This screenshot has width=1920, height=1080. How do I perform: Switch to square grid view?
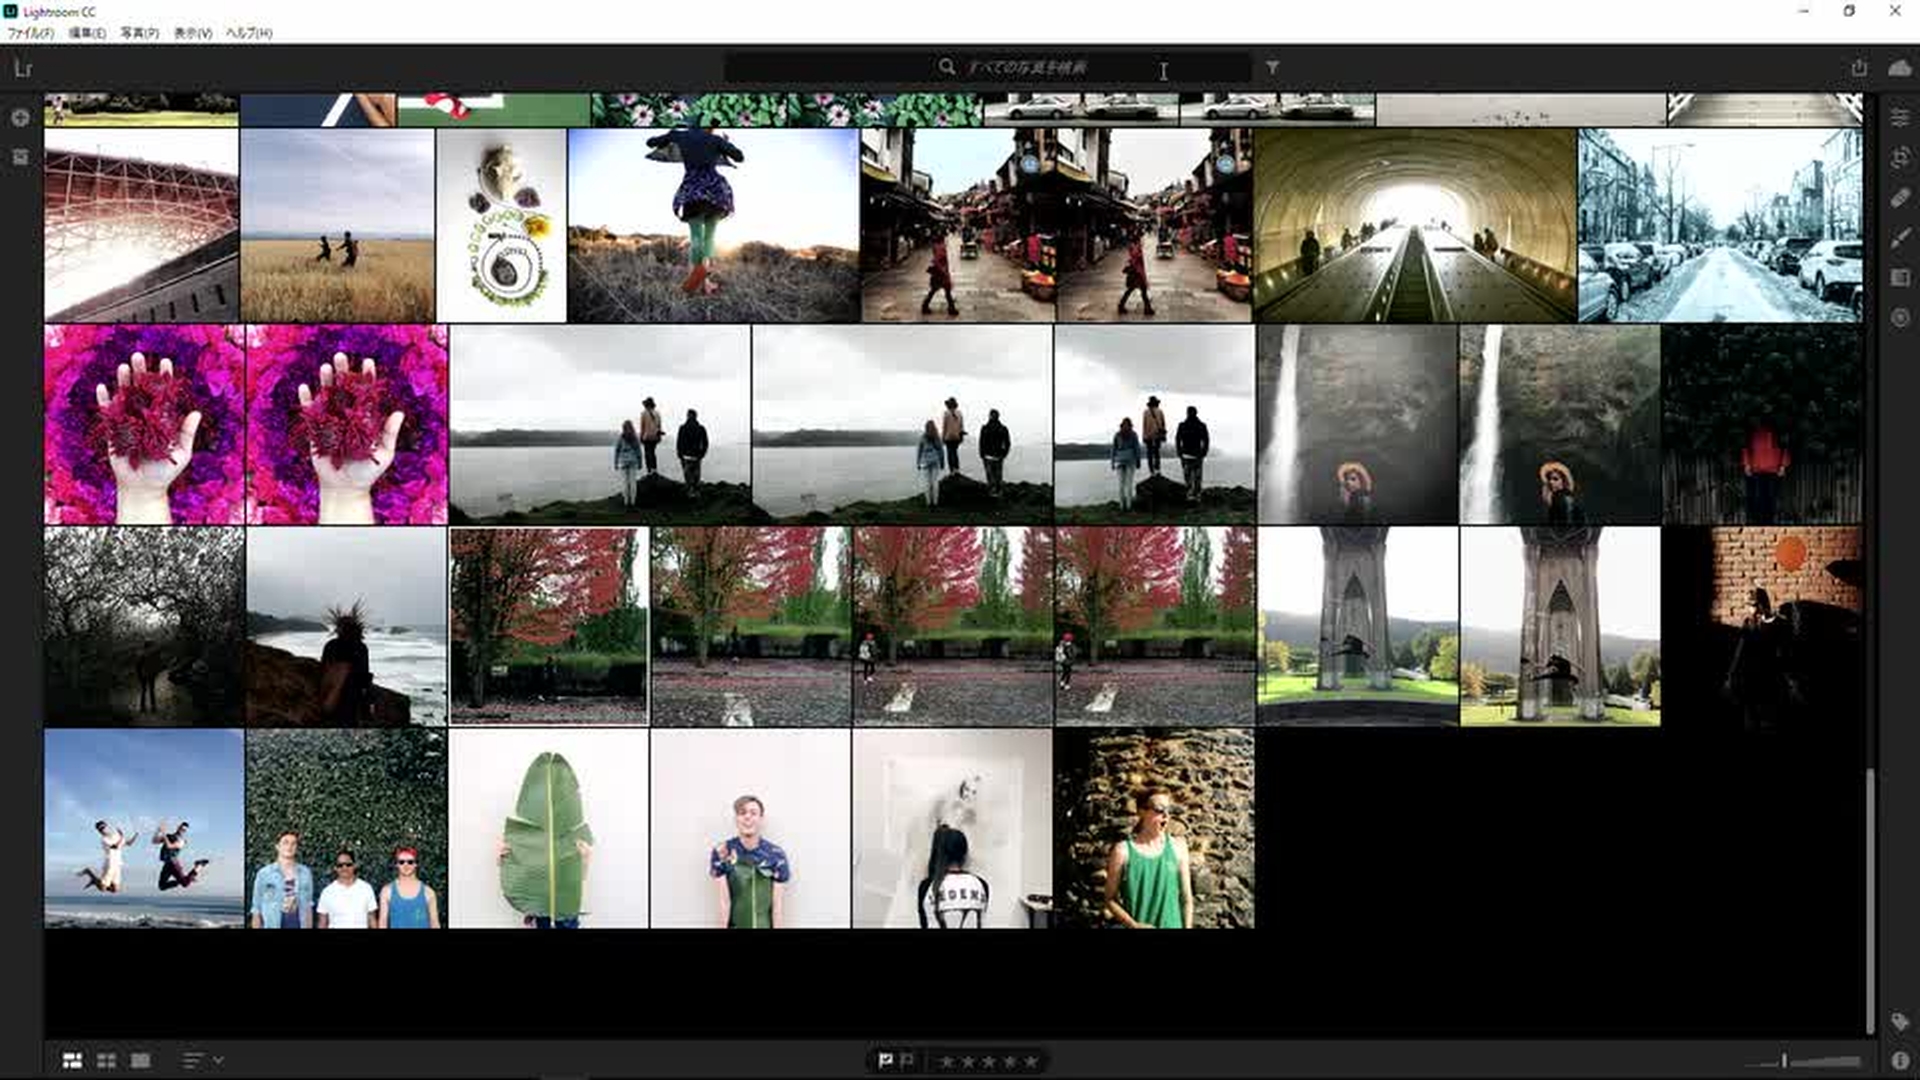click(106, 1061)
